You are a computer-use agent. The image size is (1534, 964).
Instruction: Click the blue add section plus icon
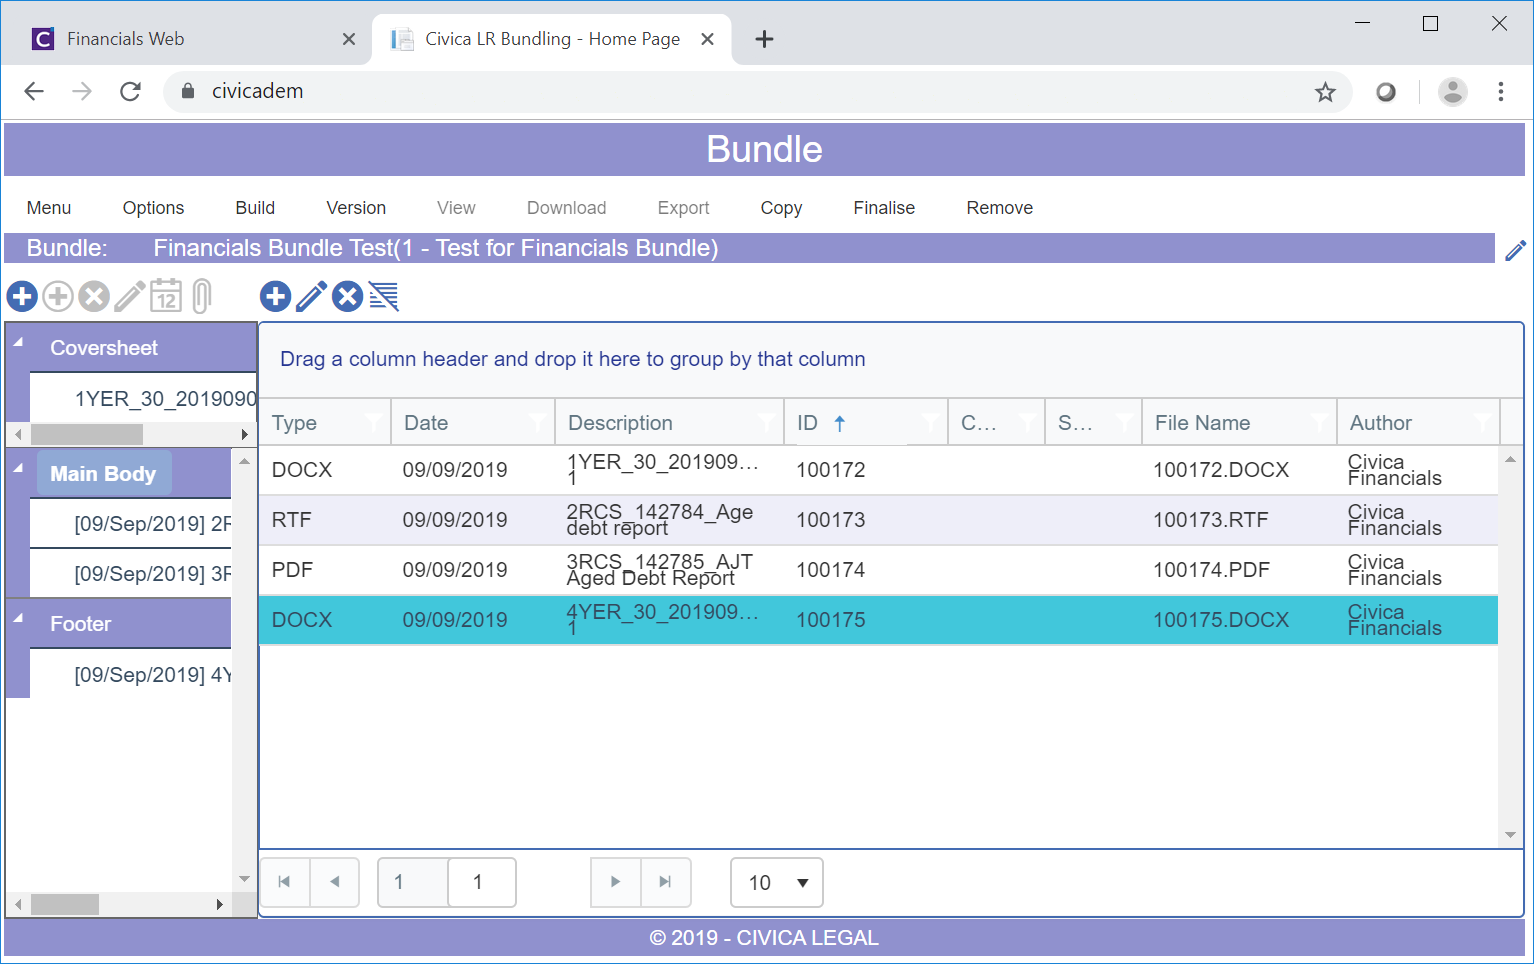click(22, 296)
